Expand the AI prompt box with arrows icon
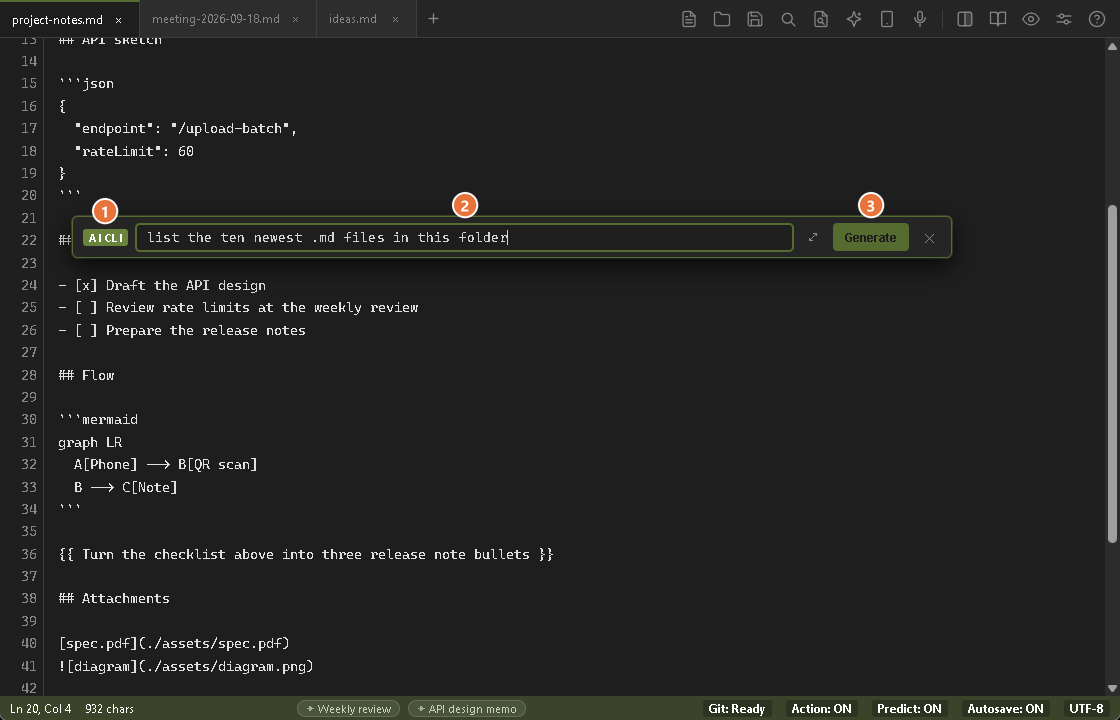 [x=813, y=237]
